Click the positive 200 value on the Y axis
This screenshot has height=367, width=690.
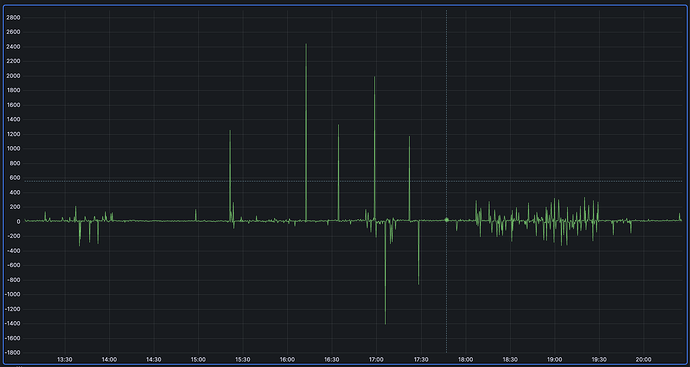click(15, 207)
